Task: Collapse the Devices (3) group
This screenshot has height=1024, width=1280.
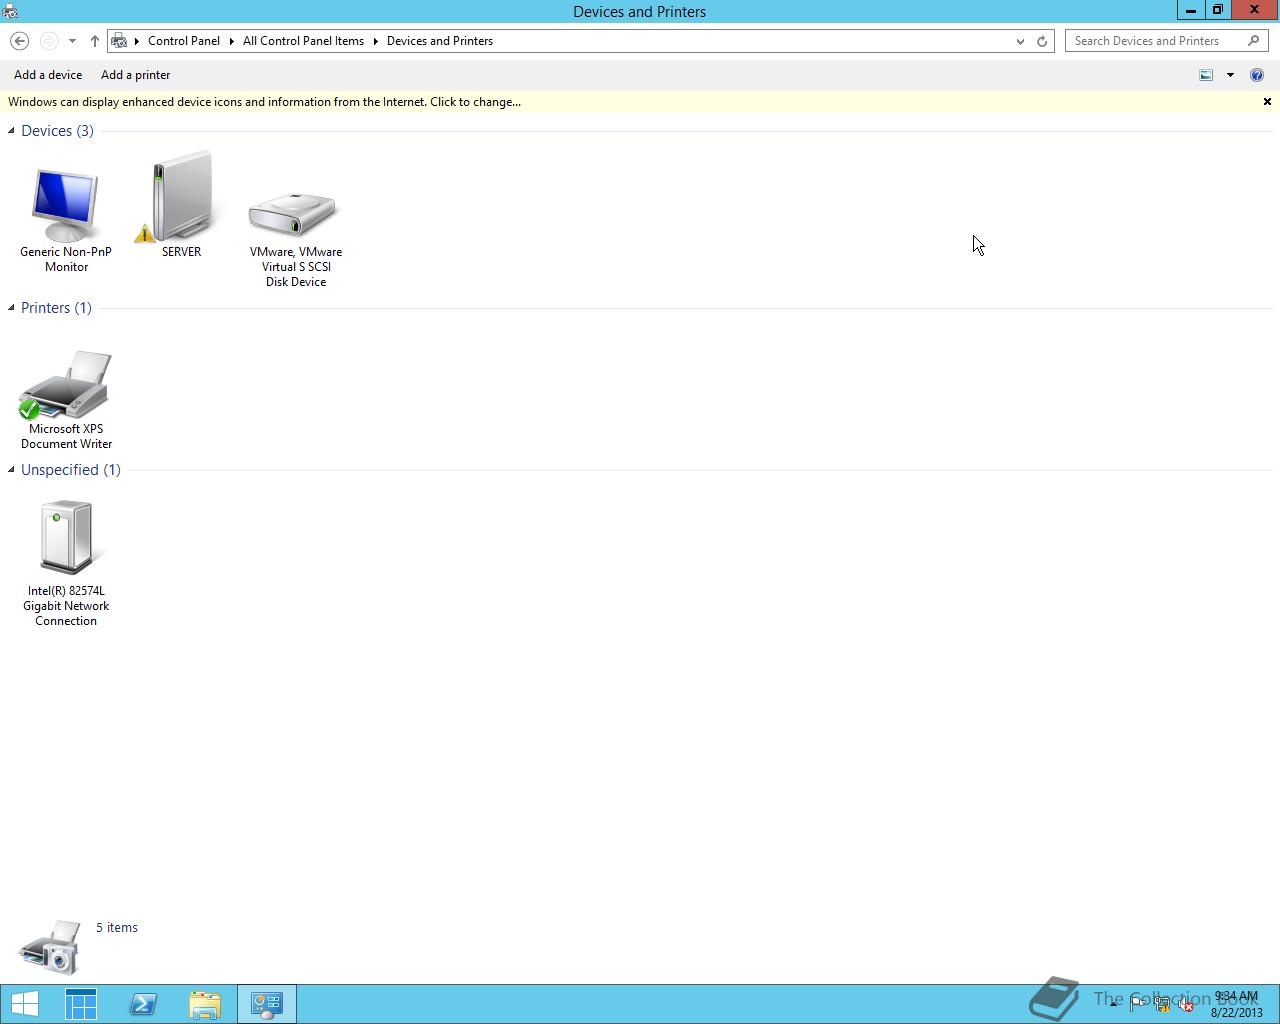Action: tap(11, 131)
